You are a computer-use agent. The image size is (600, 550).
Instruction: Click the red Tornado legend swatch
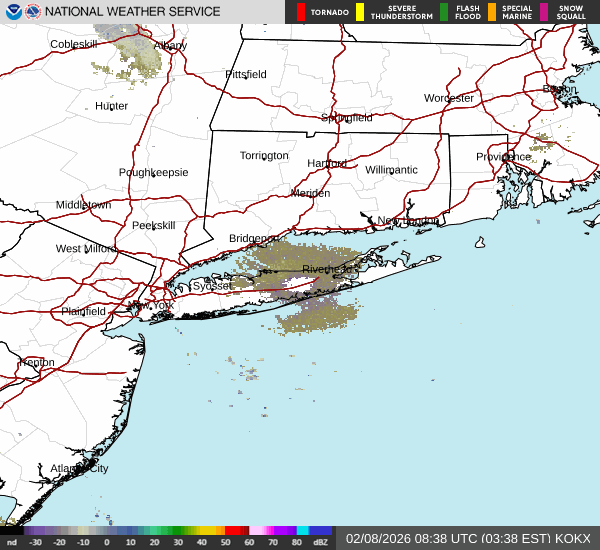301,12
